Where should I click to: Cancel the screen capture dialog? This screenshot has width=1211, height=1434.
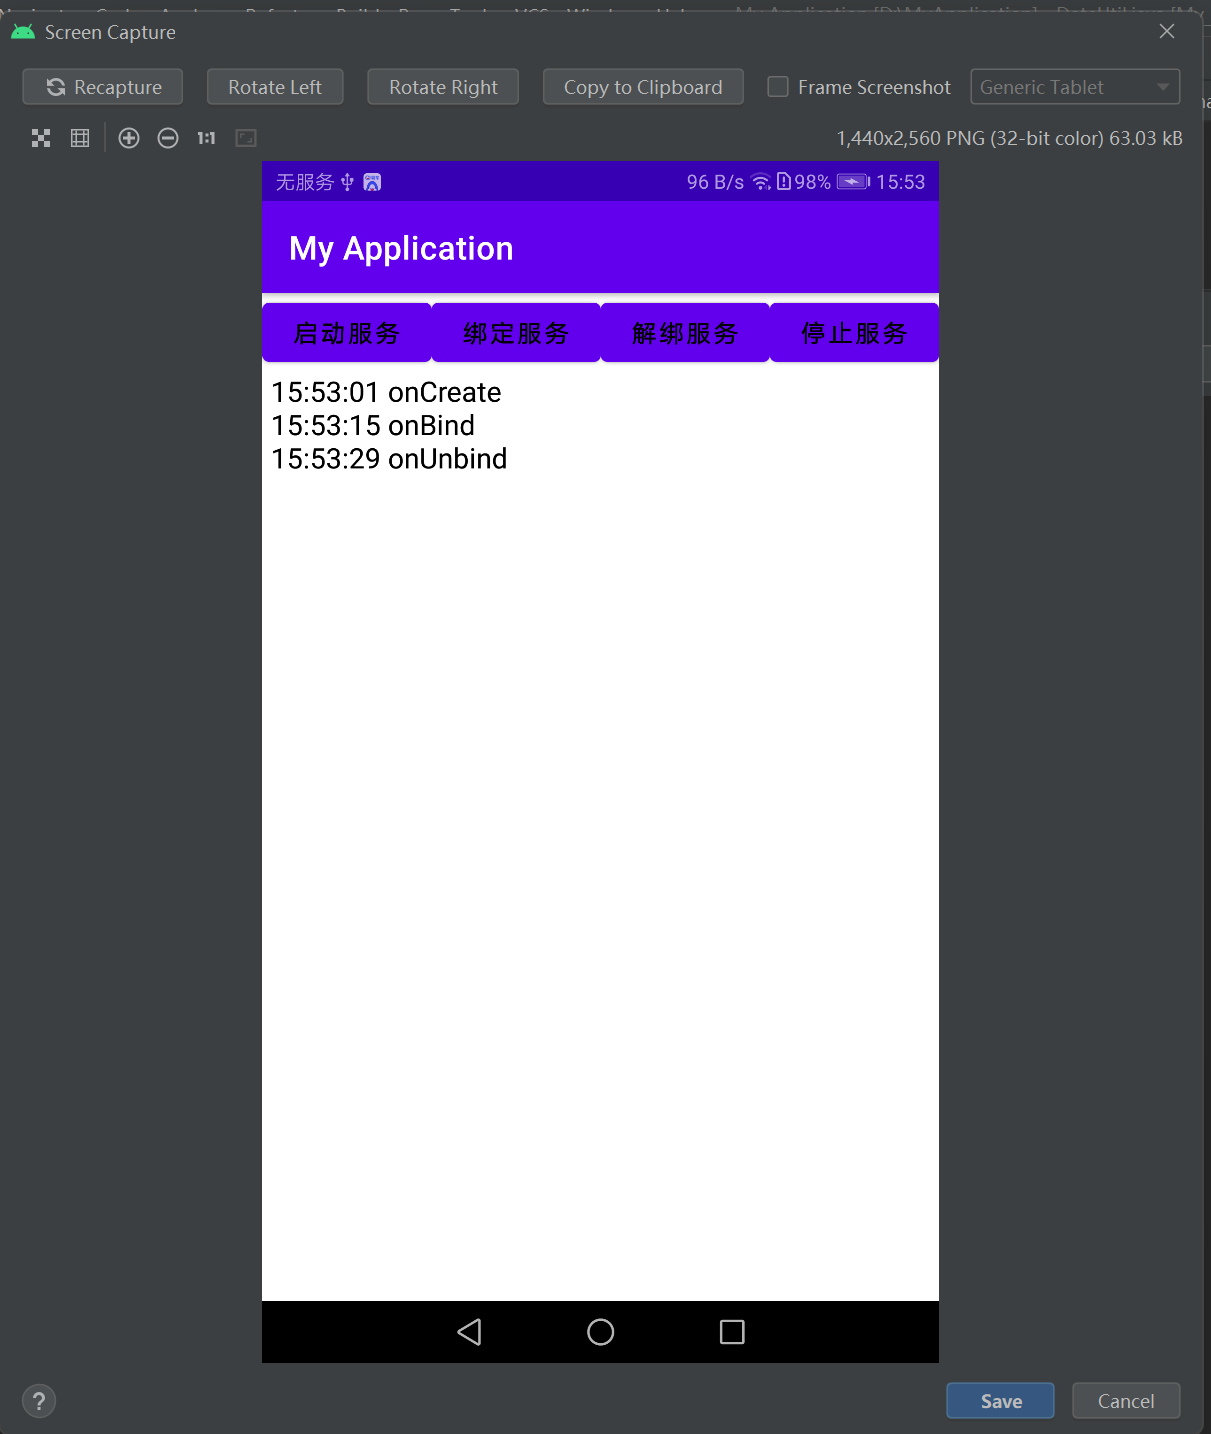click(1126, 1401)
